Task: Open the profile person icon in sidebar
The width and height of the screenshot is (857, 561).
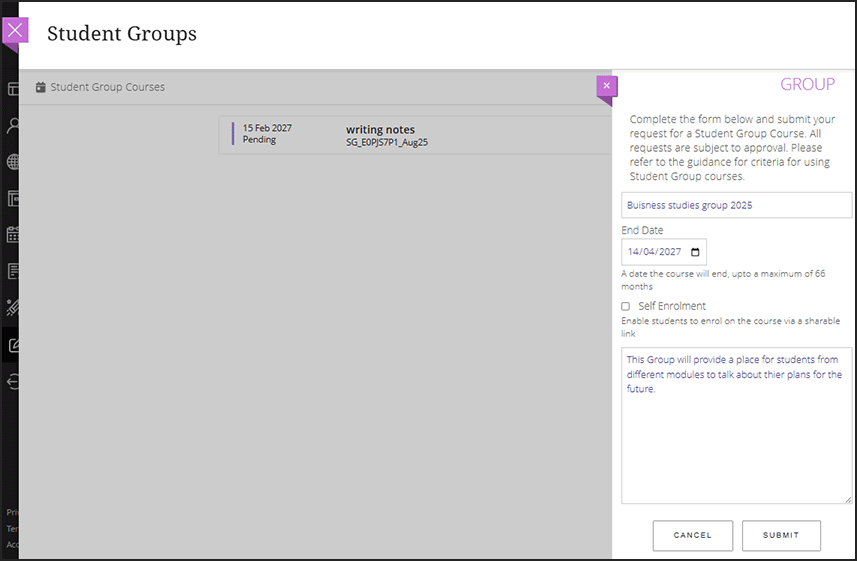Action: pyautogui.click(x=13, y=125)
